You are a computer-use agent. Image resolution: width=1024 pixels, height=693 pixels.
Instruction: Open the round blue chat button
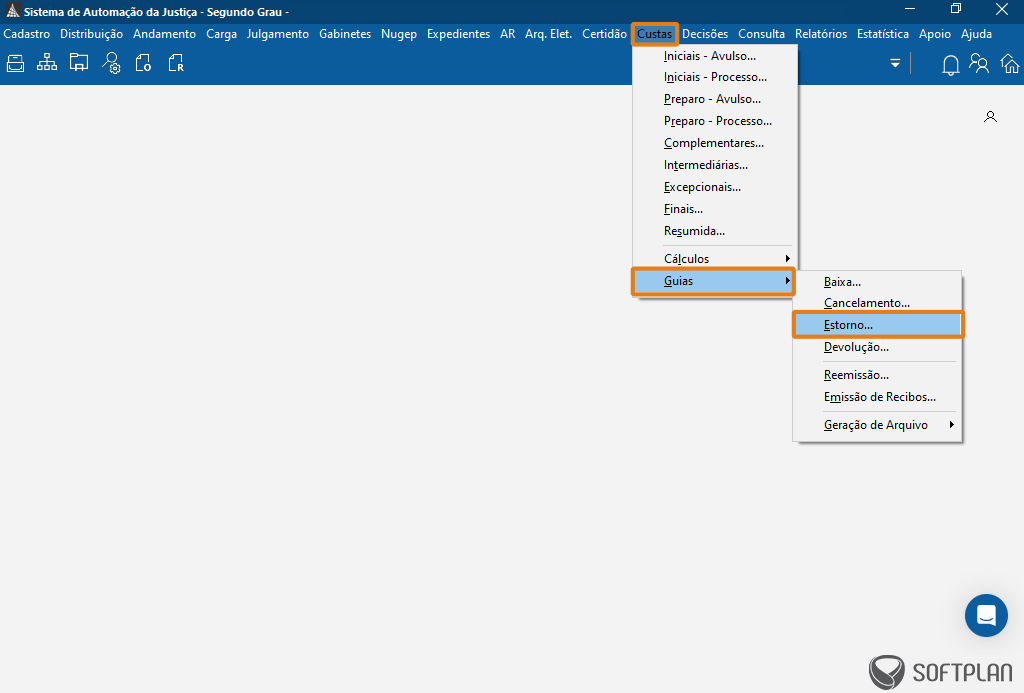986,615
